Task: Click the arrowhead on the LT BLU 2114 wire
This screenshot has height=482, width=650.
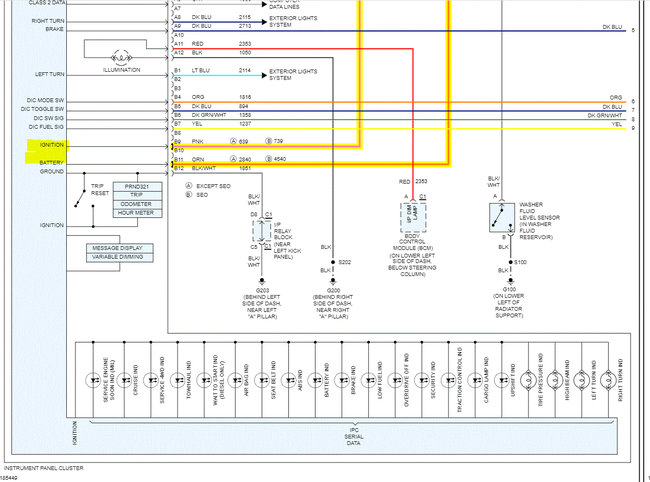Action: (264, 75)
